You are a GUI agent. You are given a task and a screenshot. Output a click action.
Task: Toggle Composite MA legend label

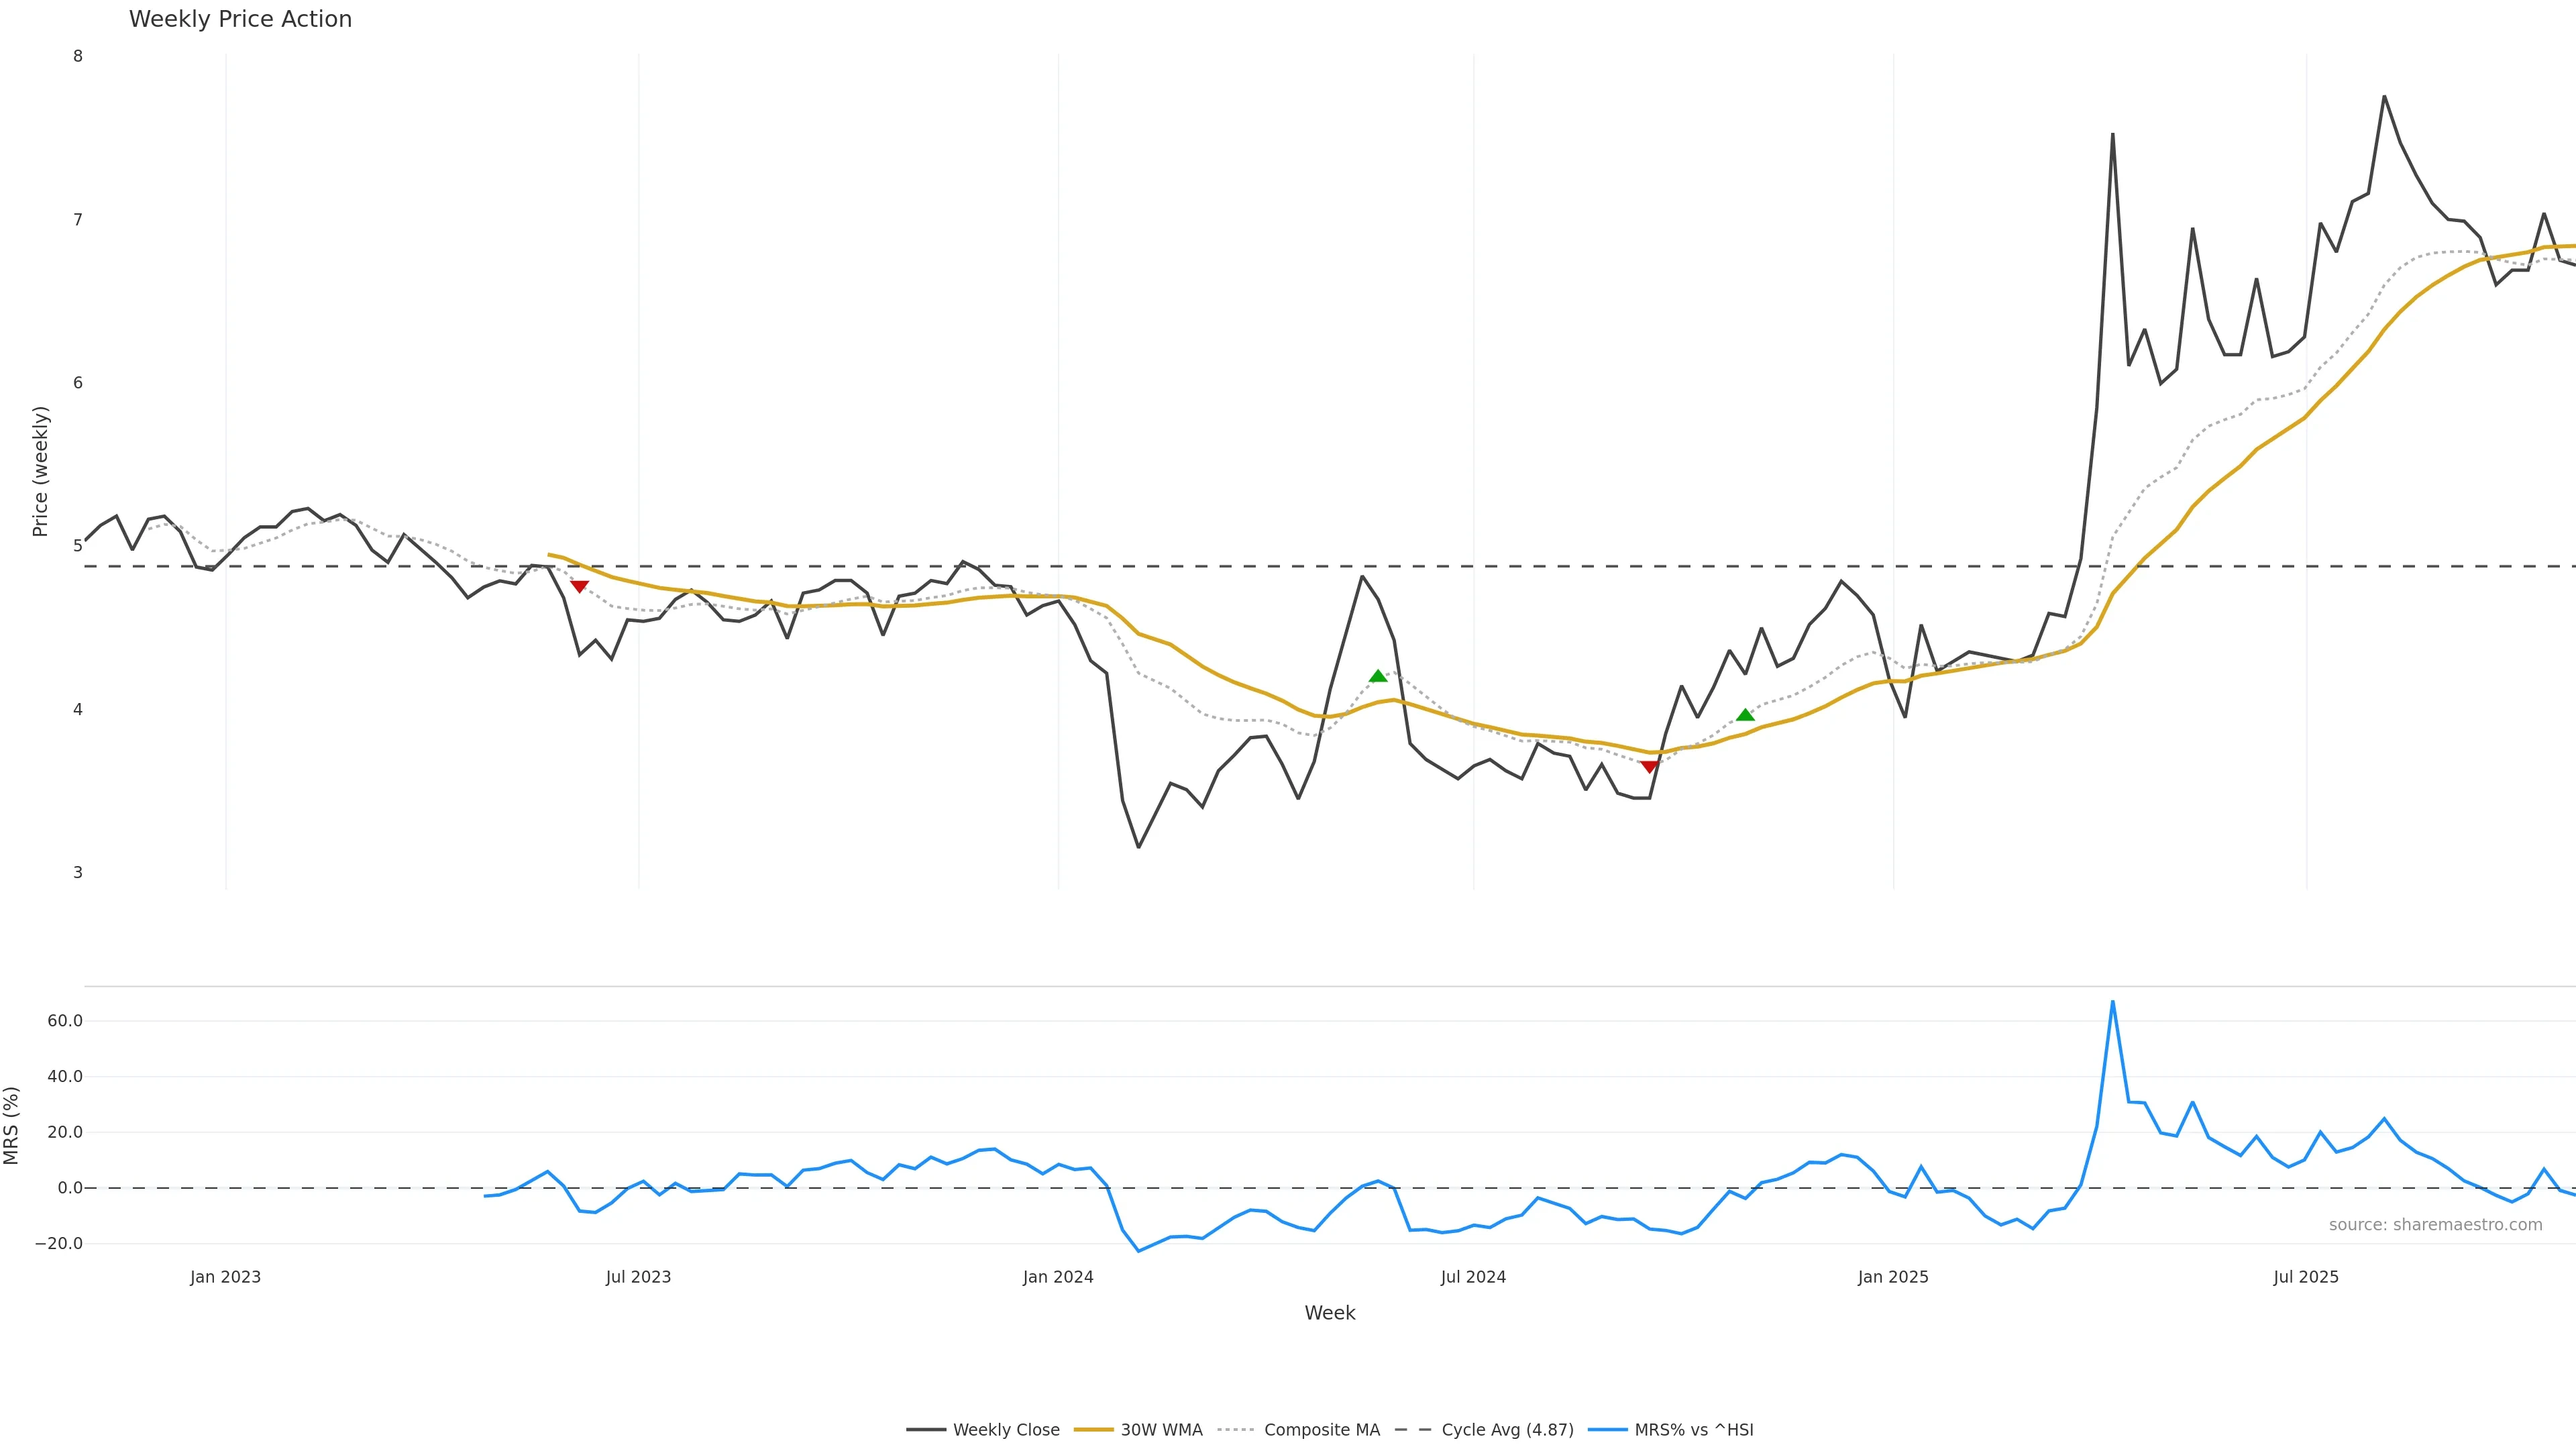click(1321, 1430)
